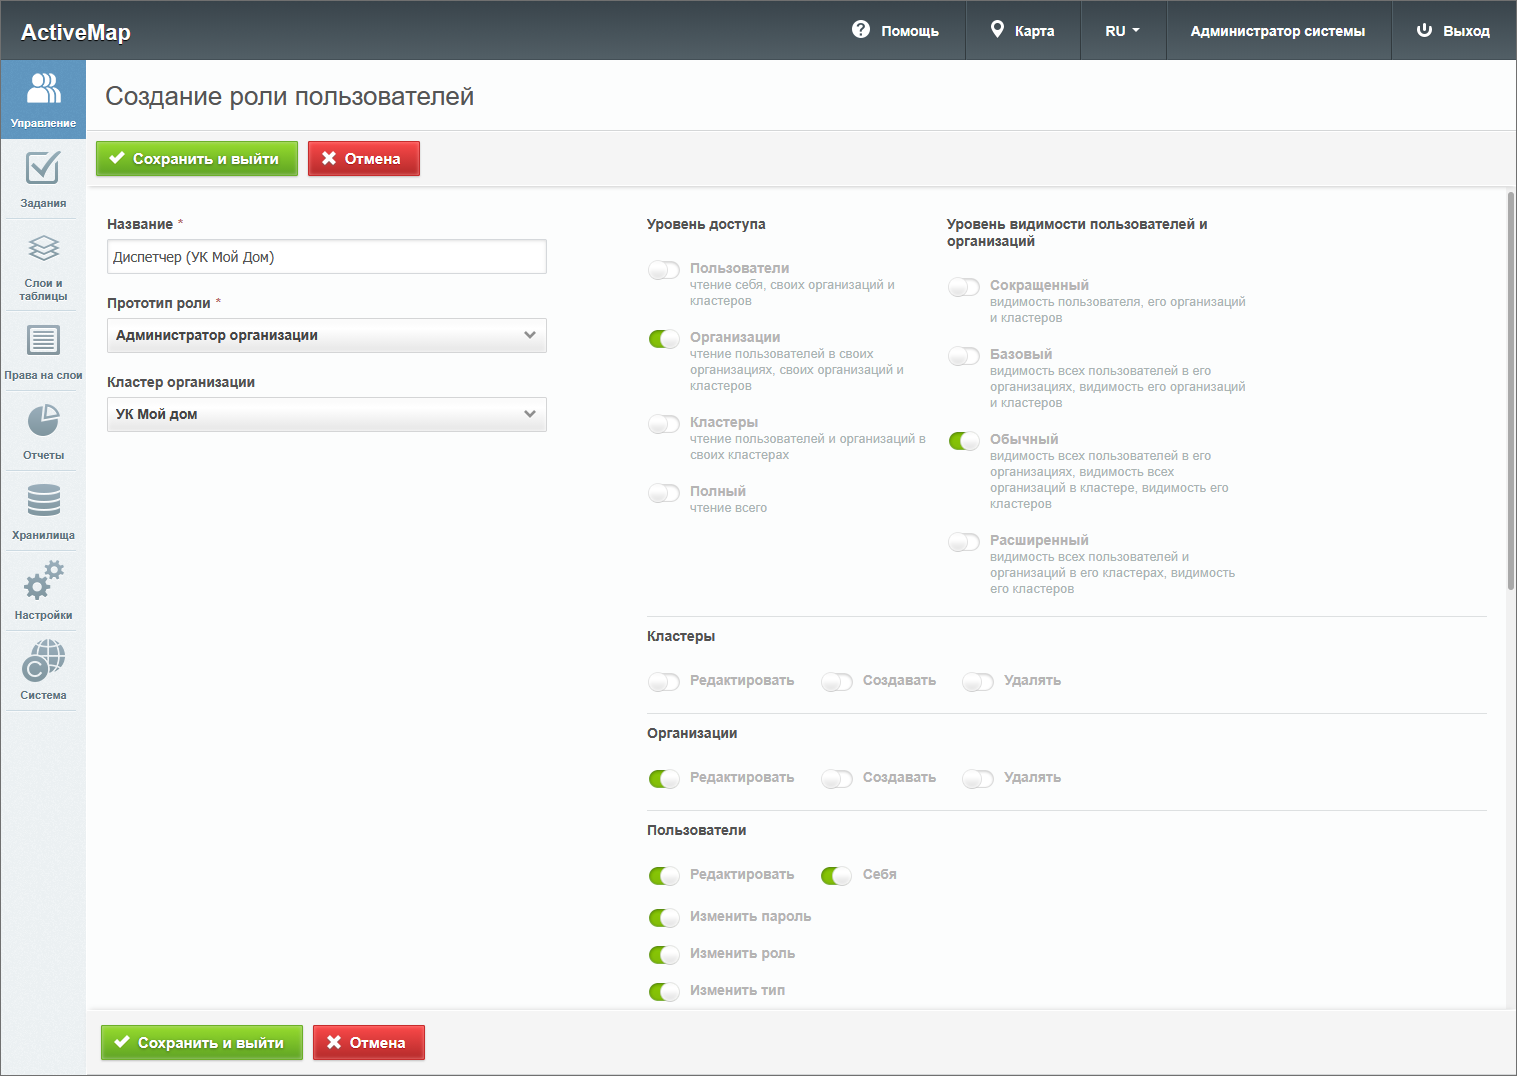The width and height of the screenshot is (1517, 1076).
Task: Open the Управление sidebar section
Action: pyautogui.click(x=43, y=99)
